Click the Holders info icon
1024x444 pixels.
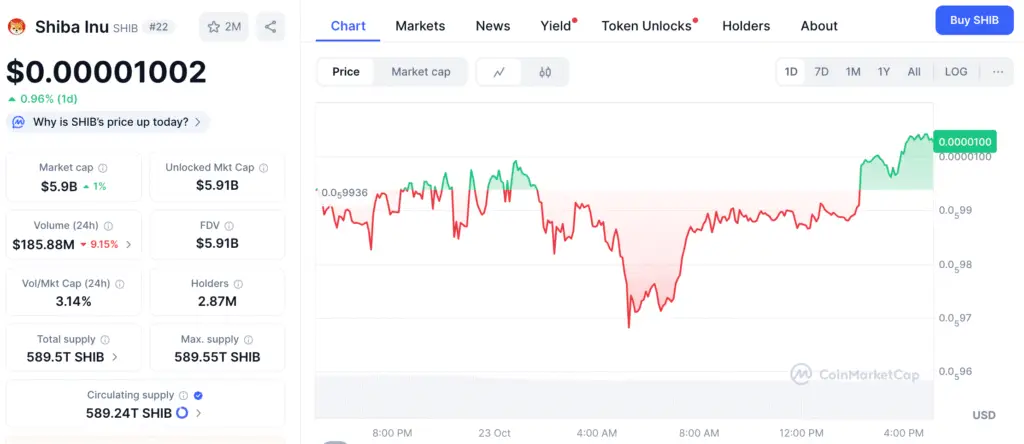239,284
